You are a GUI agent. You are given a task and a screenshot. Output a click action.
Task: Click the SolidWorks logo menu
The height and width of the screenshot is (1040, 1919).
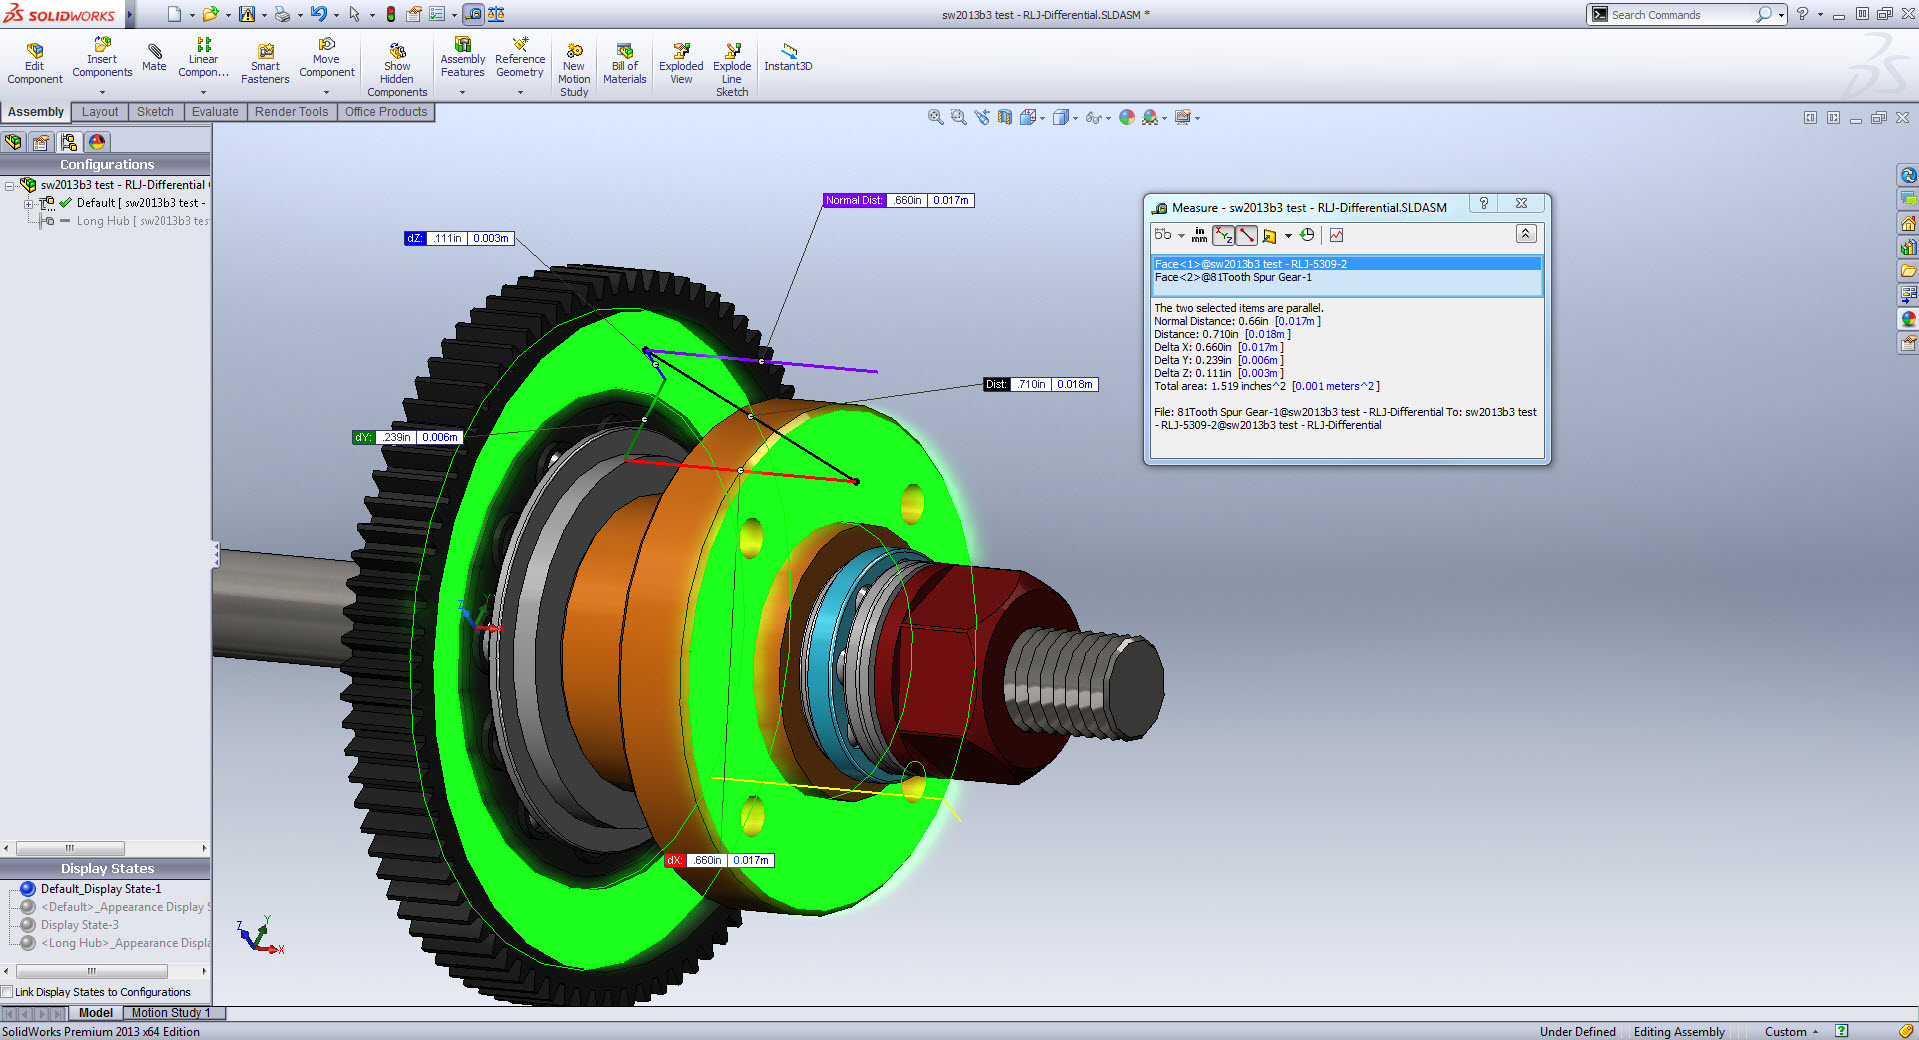point(60,14)
